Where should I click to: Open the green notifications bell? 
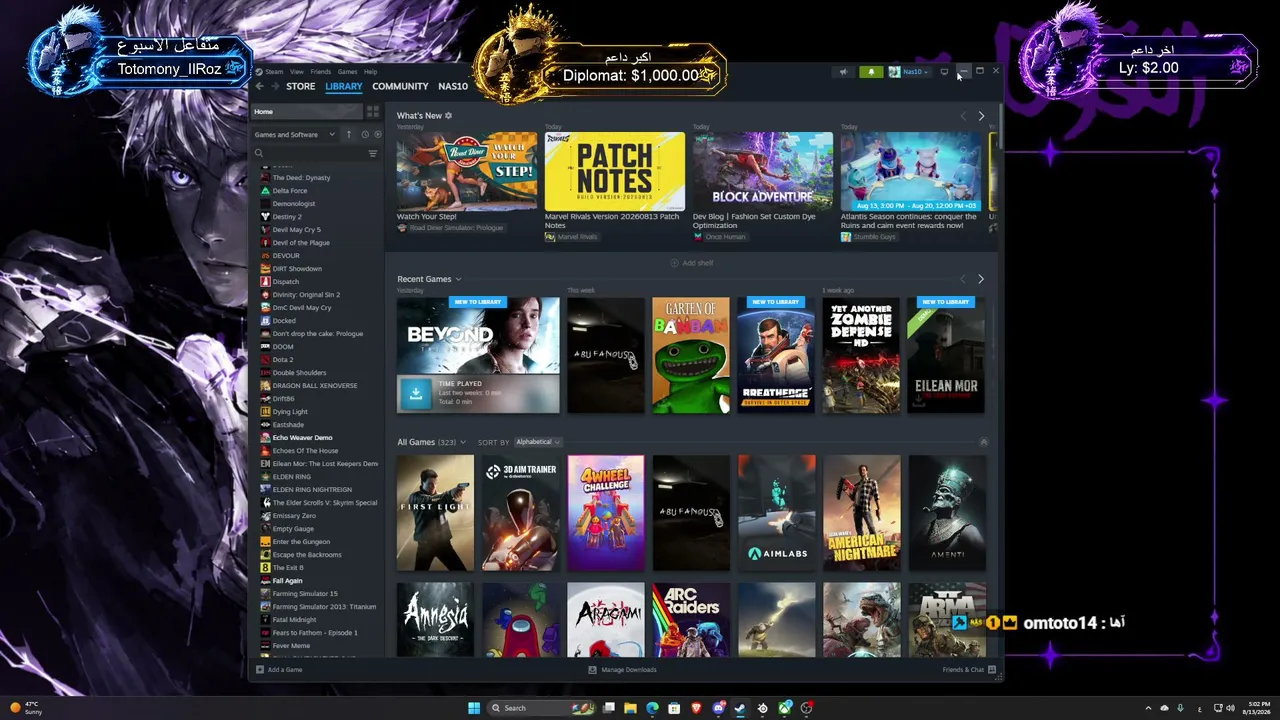(x=871, y=72)
